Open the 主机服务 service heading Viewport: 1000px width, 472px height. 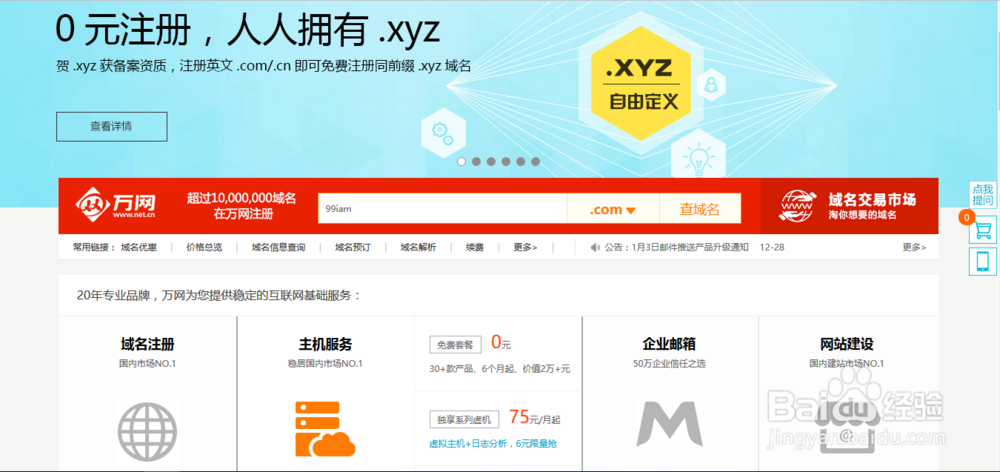click(325, 344)
